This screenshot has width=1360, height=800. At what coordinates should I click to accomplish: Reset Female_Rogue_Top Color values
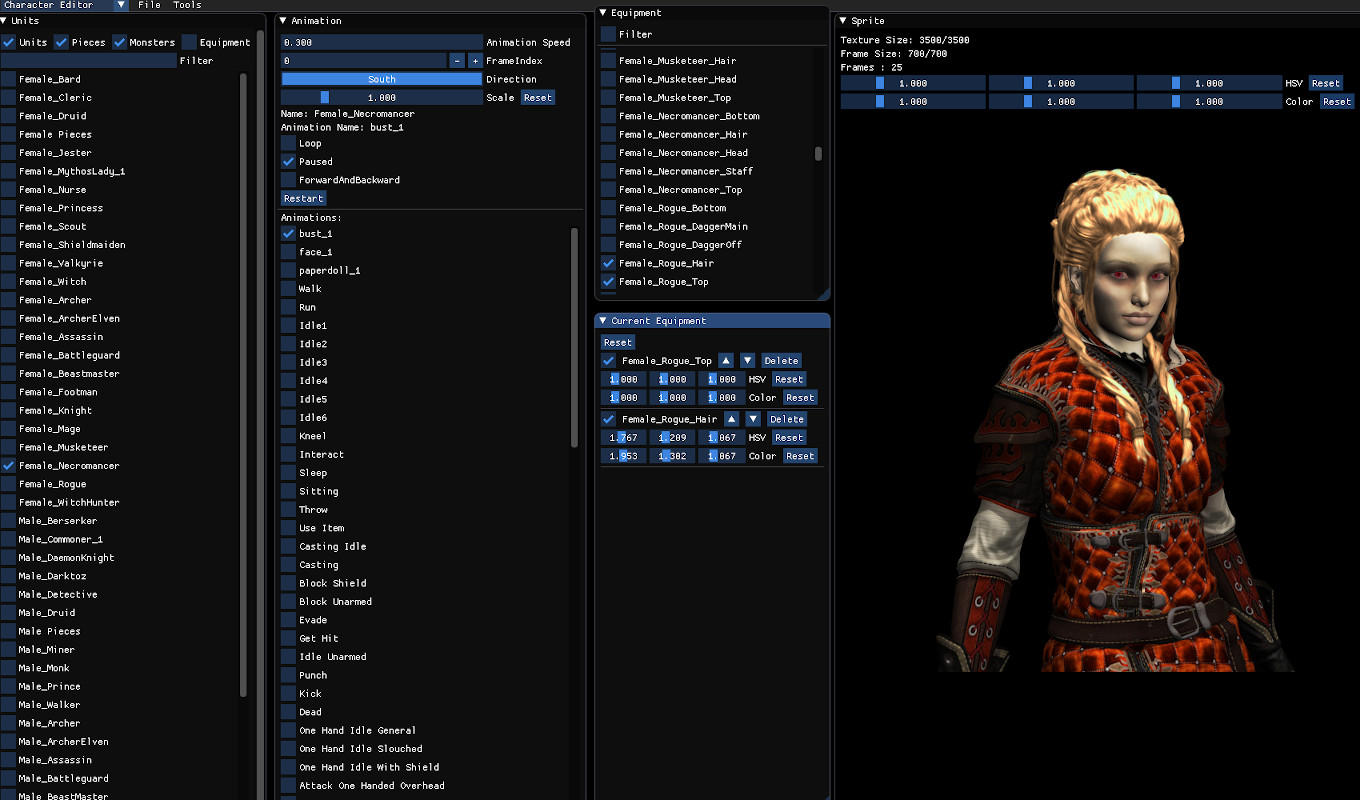coord(800,398)
